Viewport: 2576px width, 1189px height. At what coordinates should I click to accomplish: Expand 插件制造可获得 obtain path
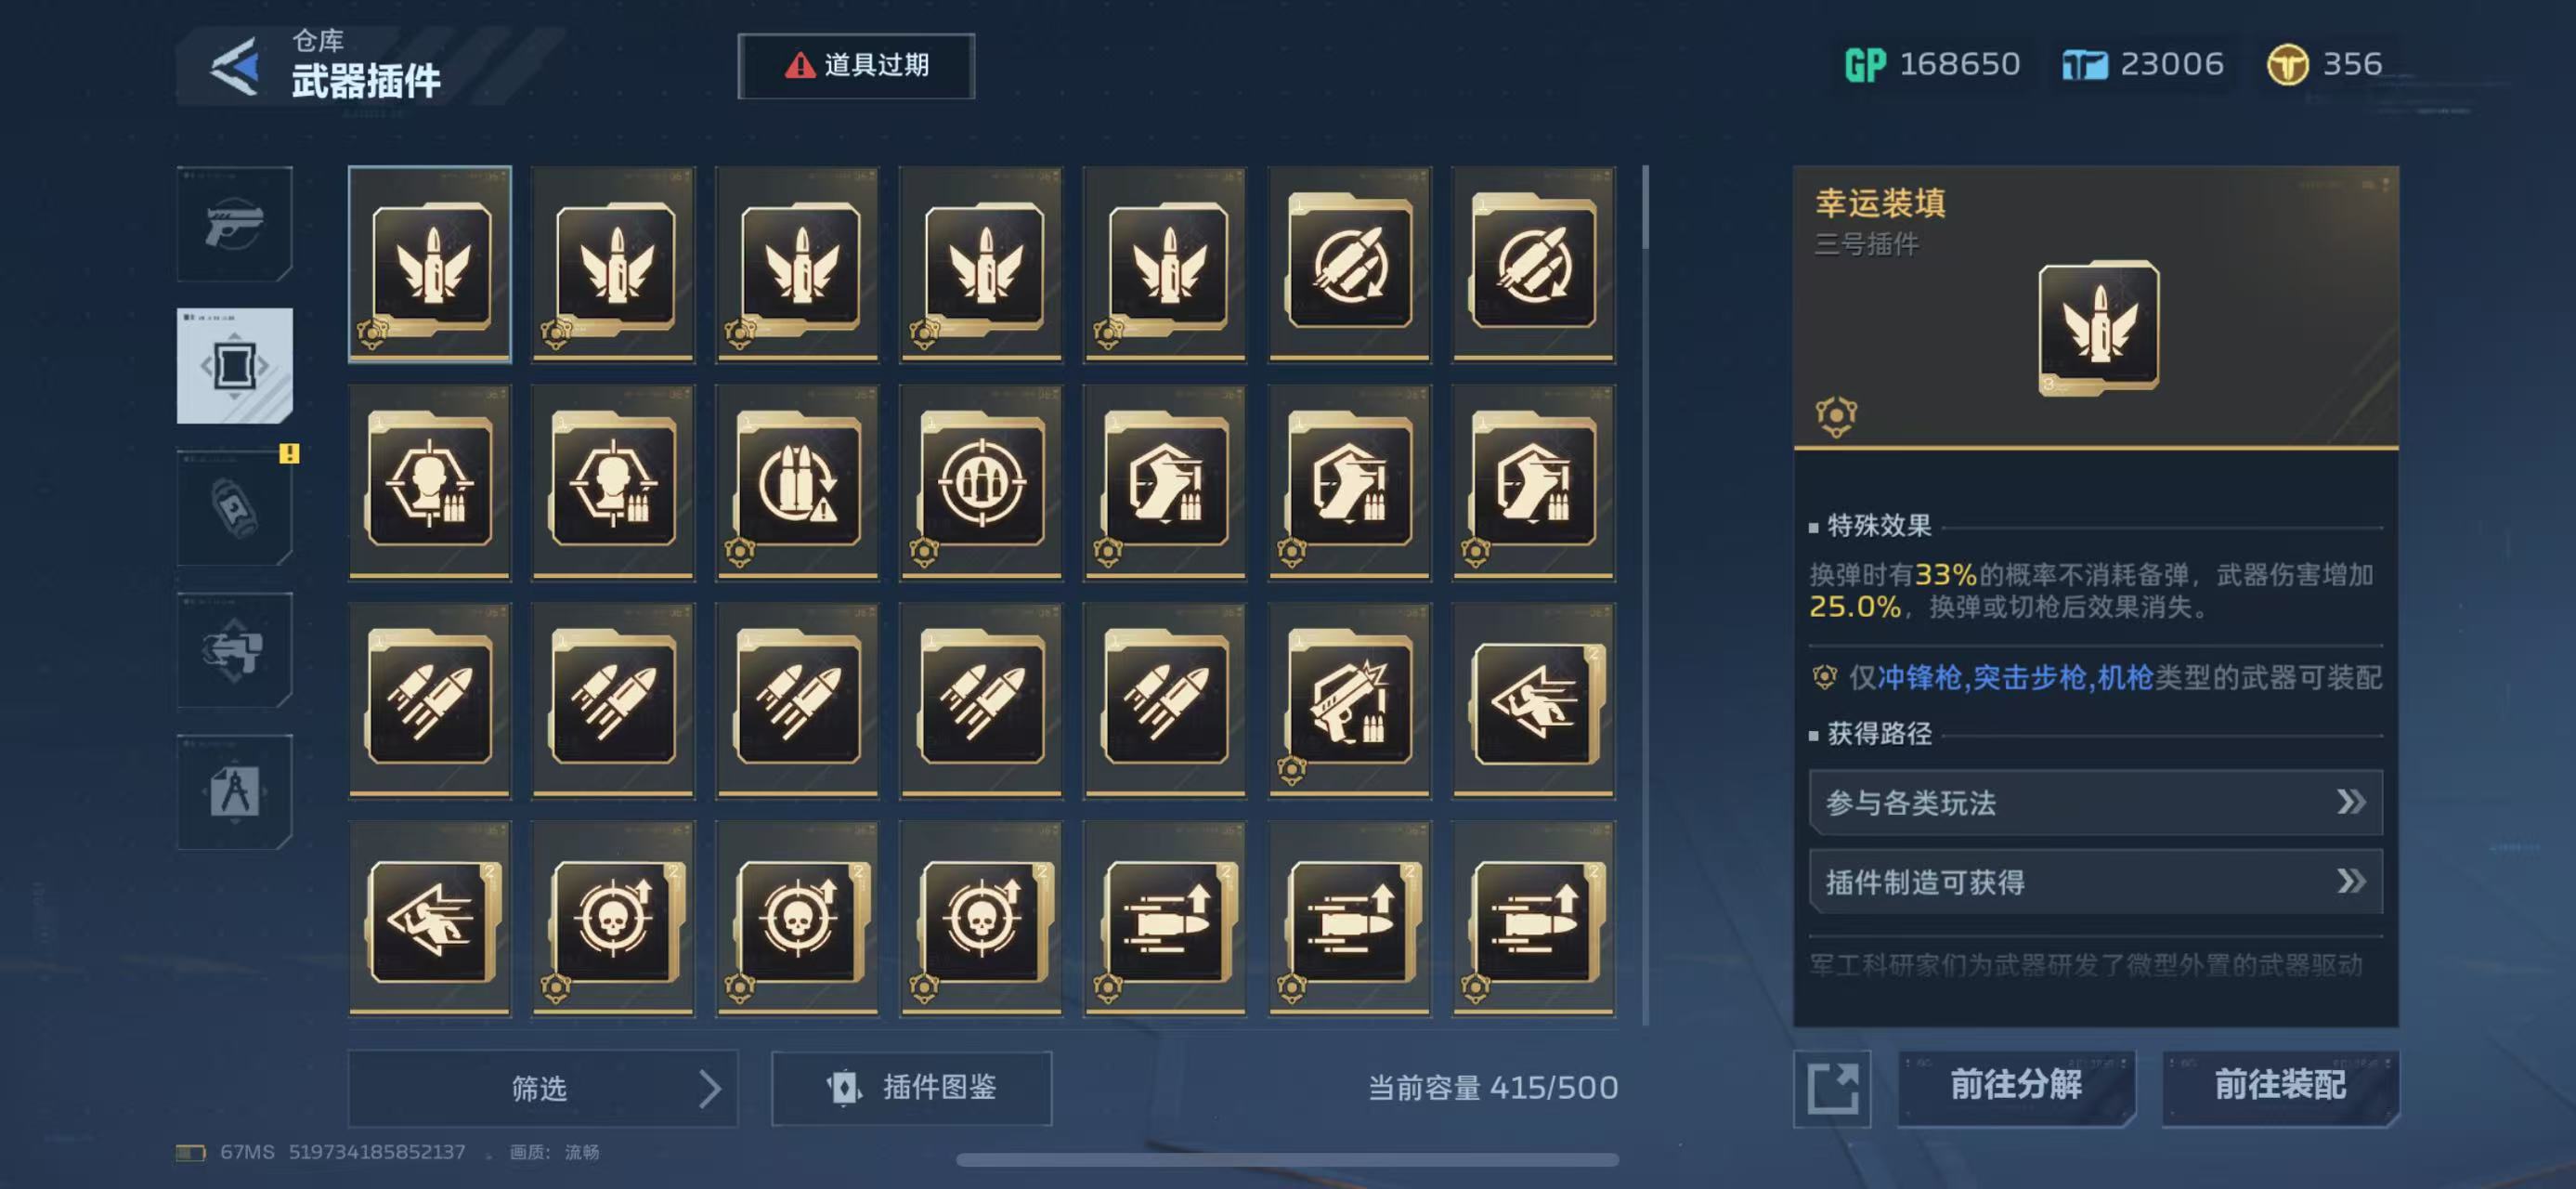pyautogui.click(x=2095, y=882)
